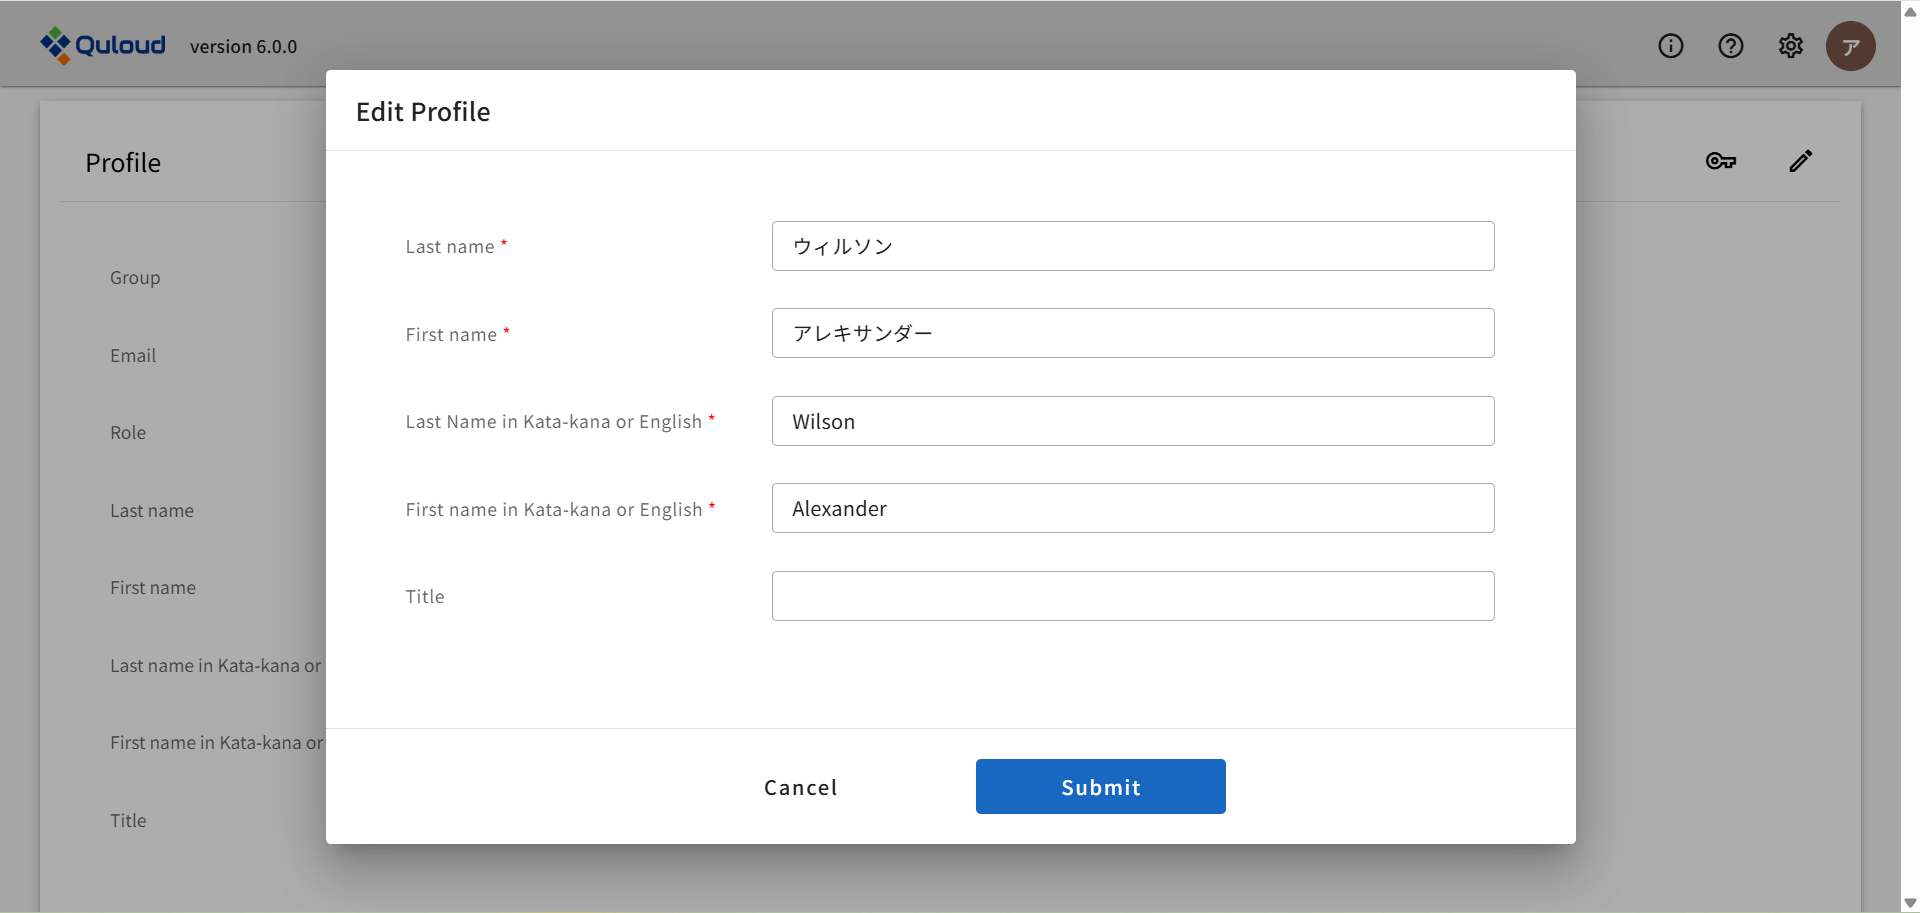
Task: Click the user avatar in header
Action: [x=1850, y=46]
